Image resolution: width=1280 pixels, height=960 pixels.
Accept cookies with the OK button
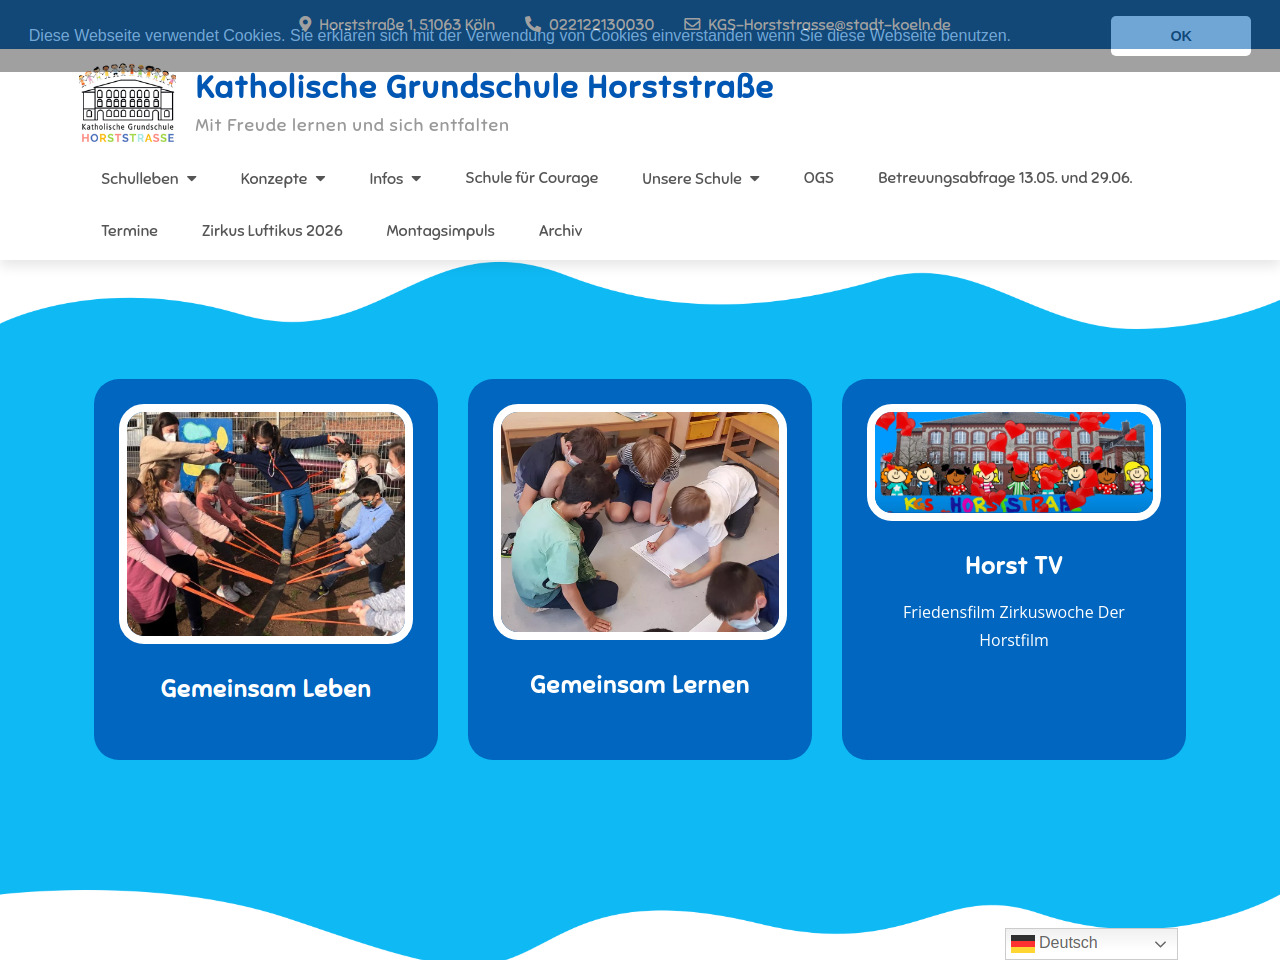[x=1180, y=35]
